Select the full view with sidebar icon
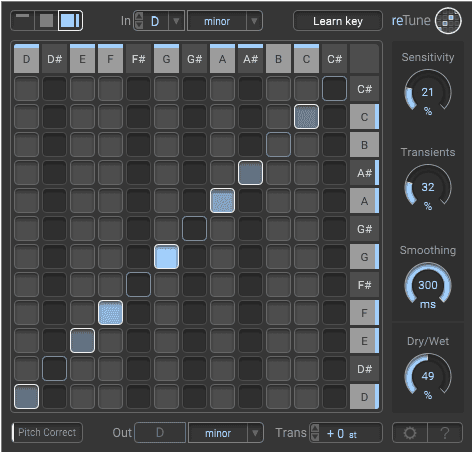 [70, 21]
